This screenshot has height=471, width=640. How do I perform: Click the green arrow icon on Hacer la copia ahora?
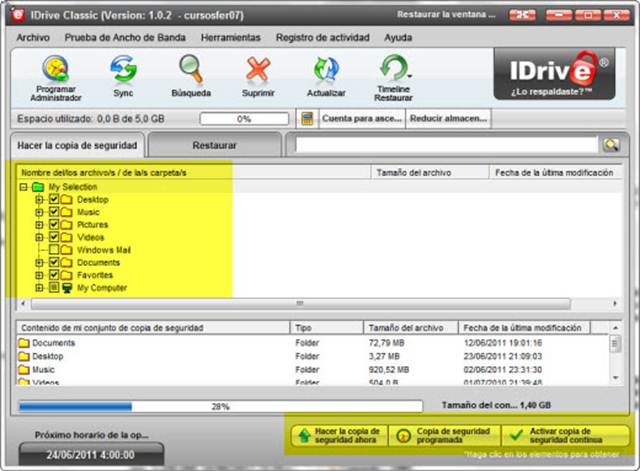tap(304, 436)
